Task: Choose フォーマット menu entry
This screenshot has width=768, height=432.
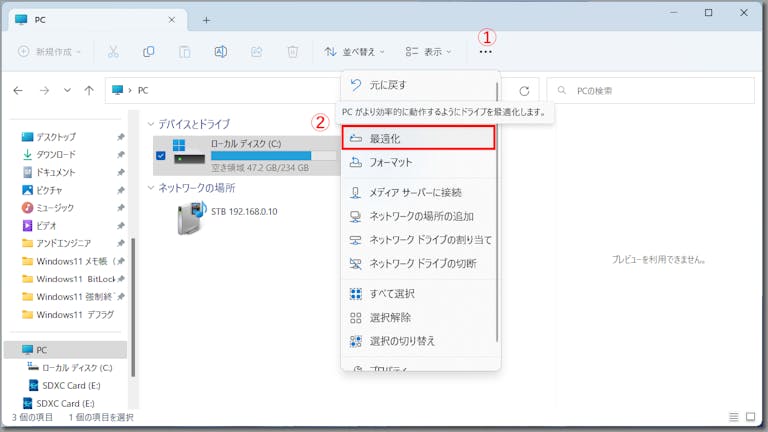Action: [419, 162]
